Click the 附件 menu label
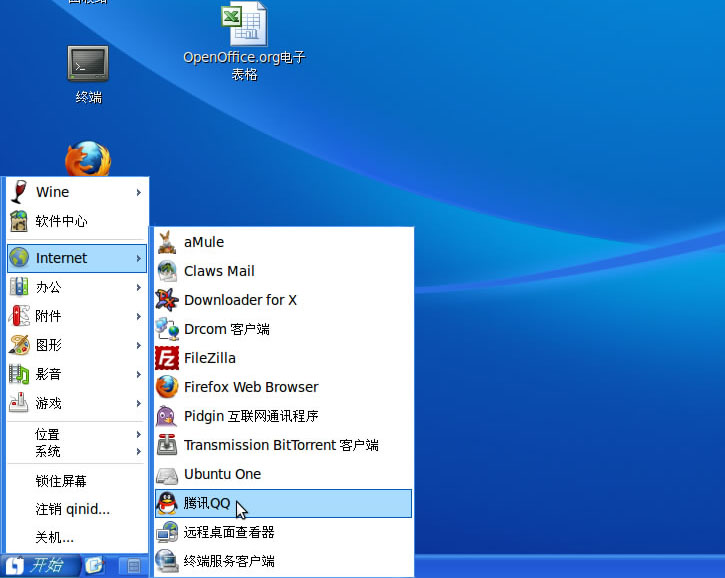The height and width of the screenshot is (578, 725). pyautogui.click(x=48, y=316)
